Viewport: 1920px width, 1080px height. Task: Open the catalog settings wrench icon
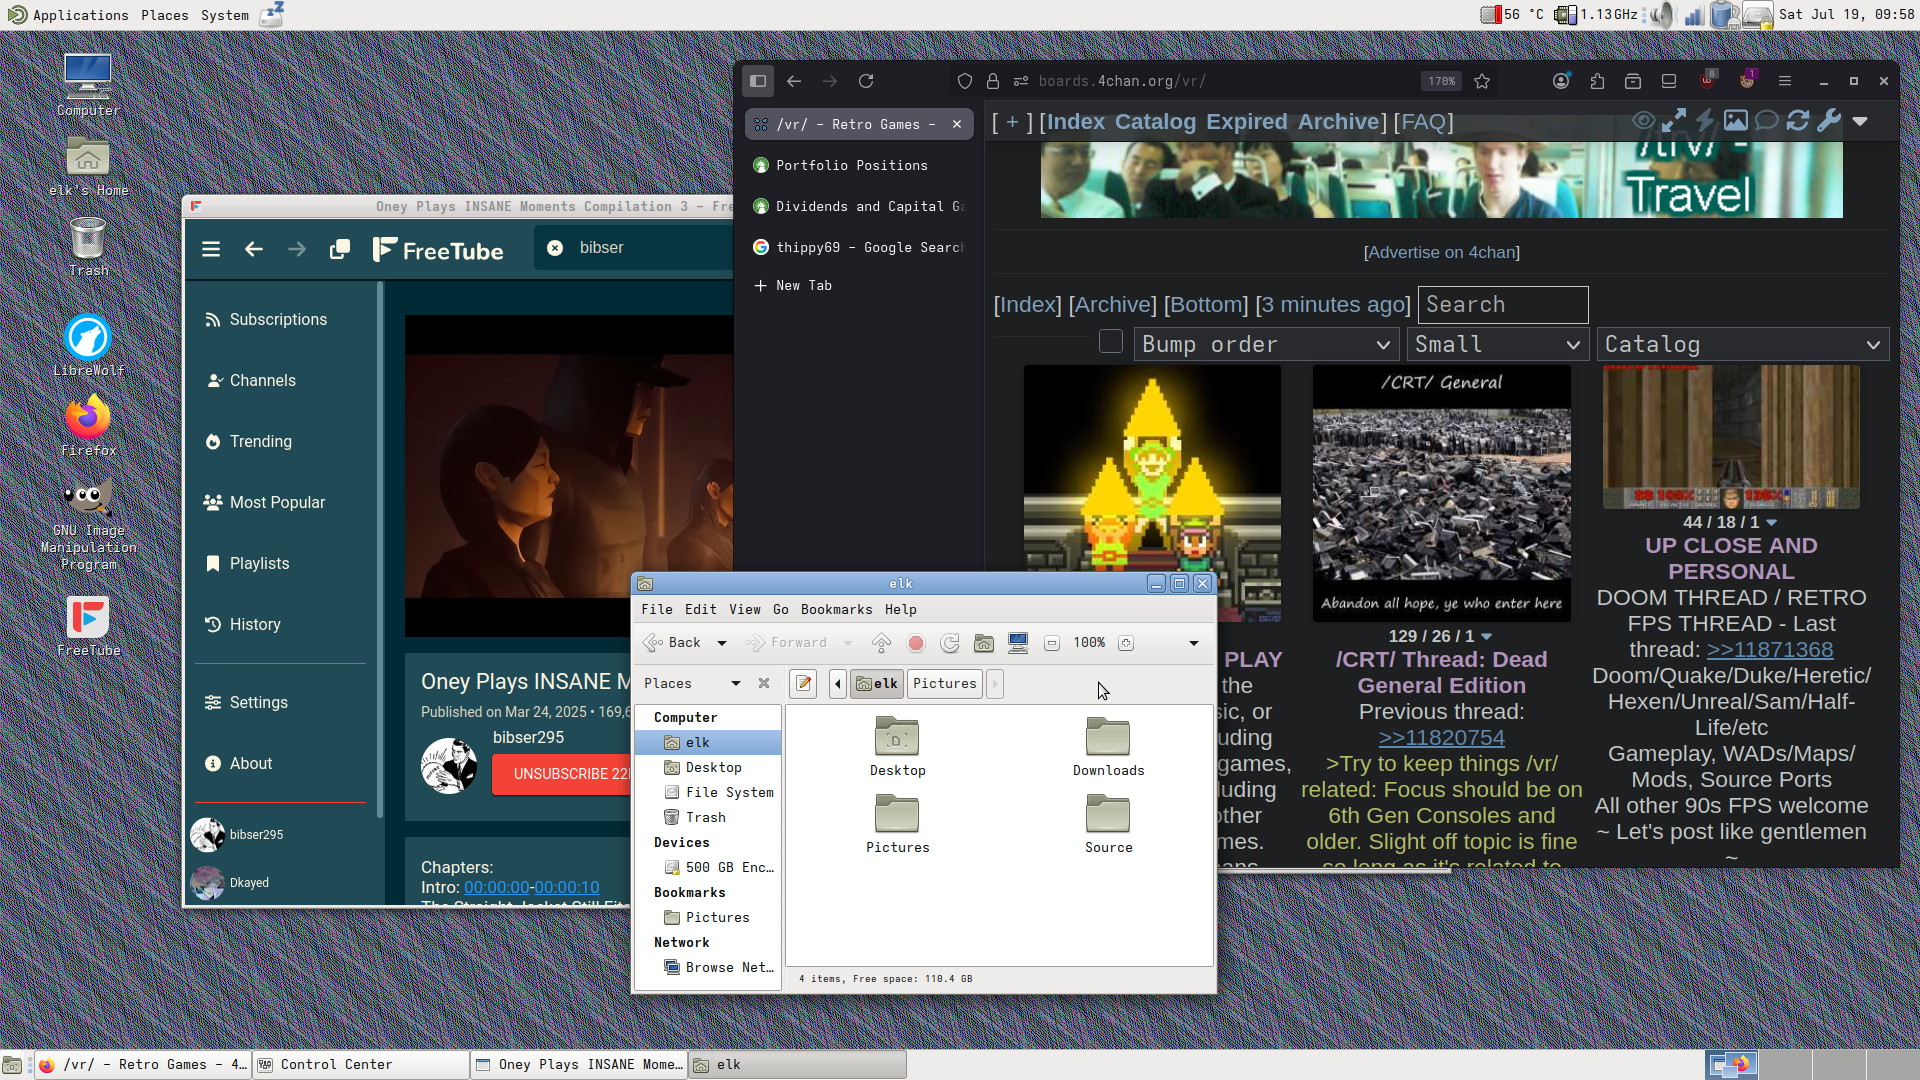[x=1829, y=121]
